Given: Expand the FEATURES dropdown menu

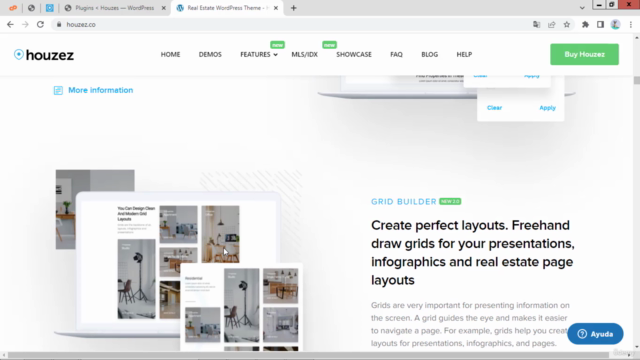Looking at the screenshot, I should click(259, 54).
